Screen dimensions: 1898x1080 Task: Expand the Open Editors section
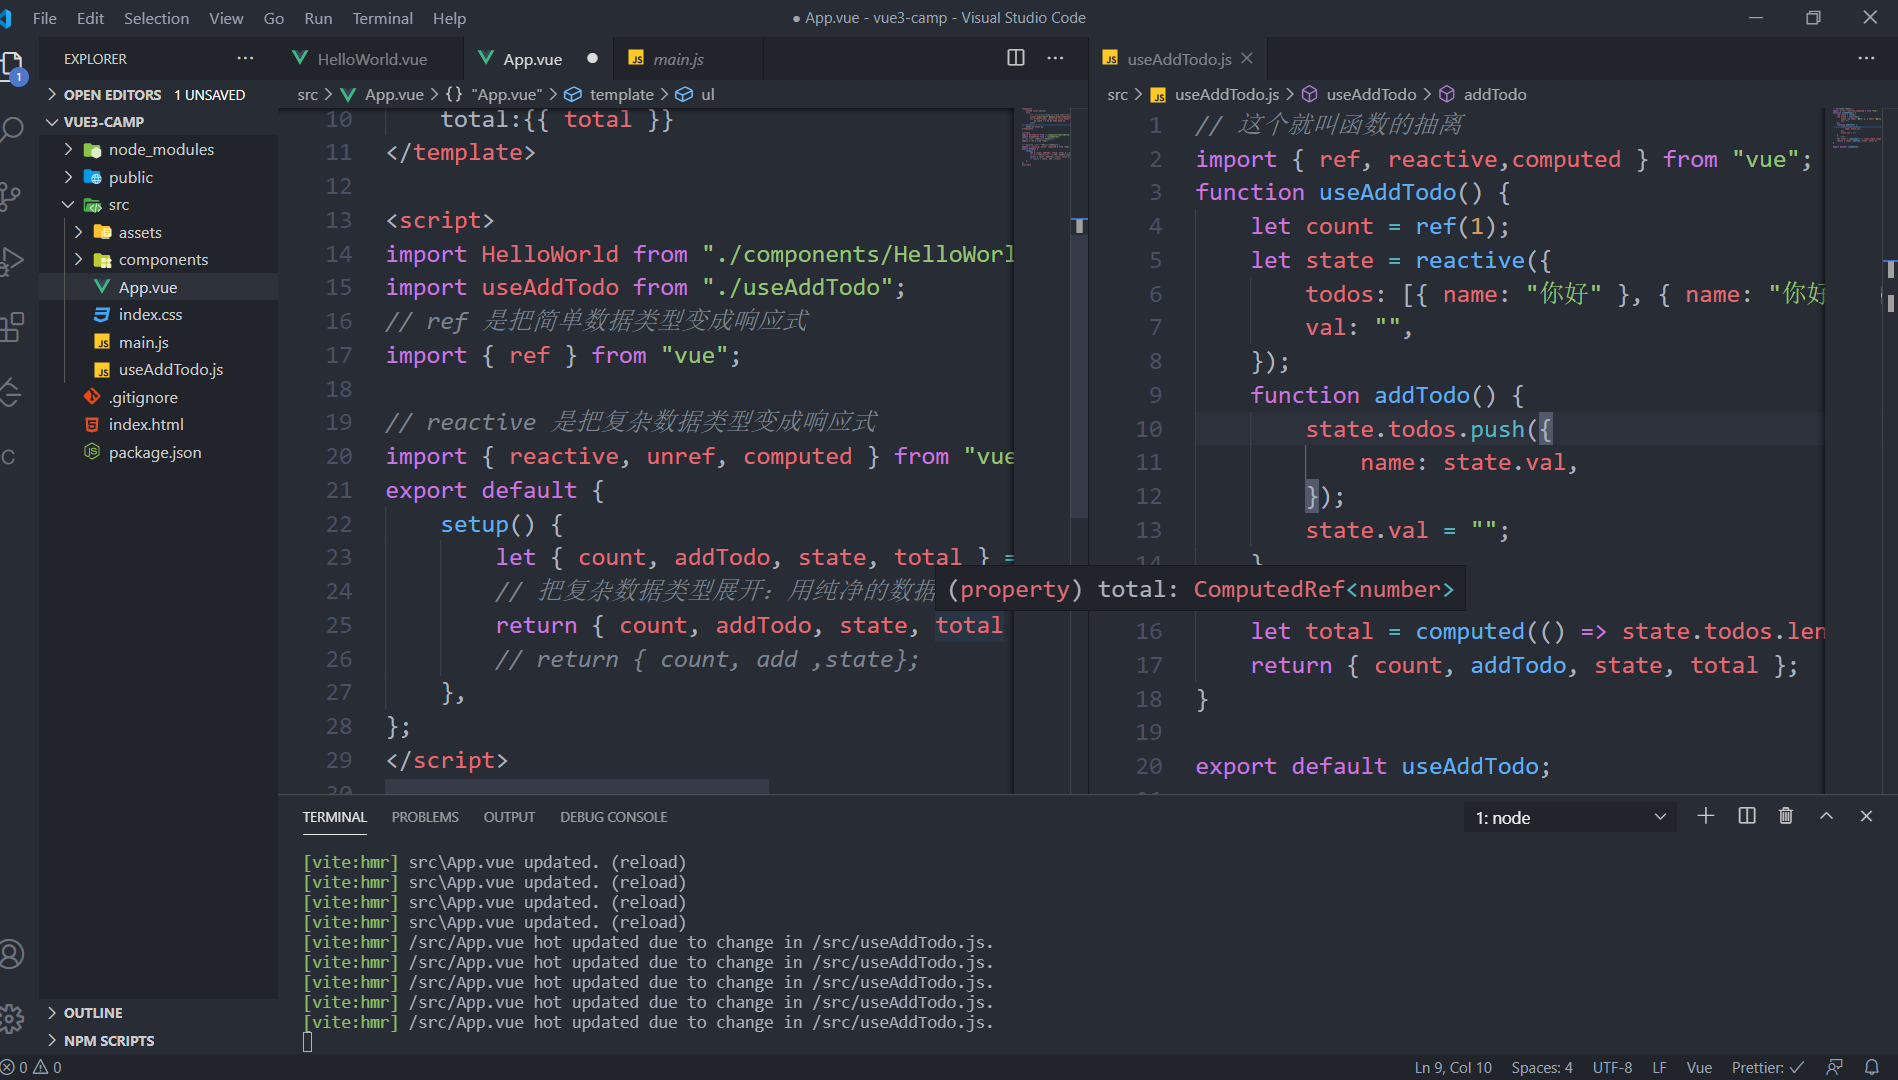pyautogui.click(x=158, y=94)
